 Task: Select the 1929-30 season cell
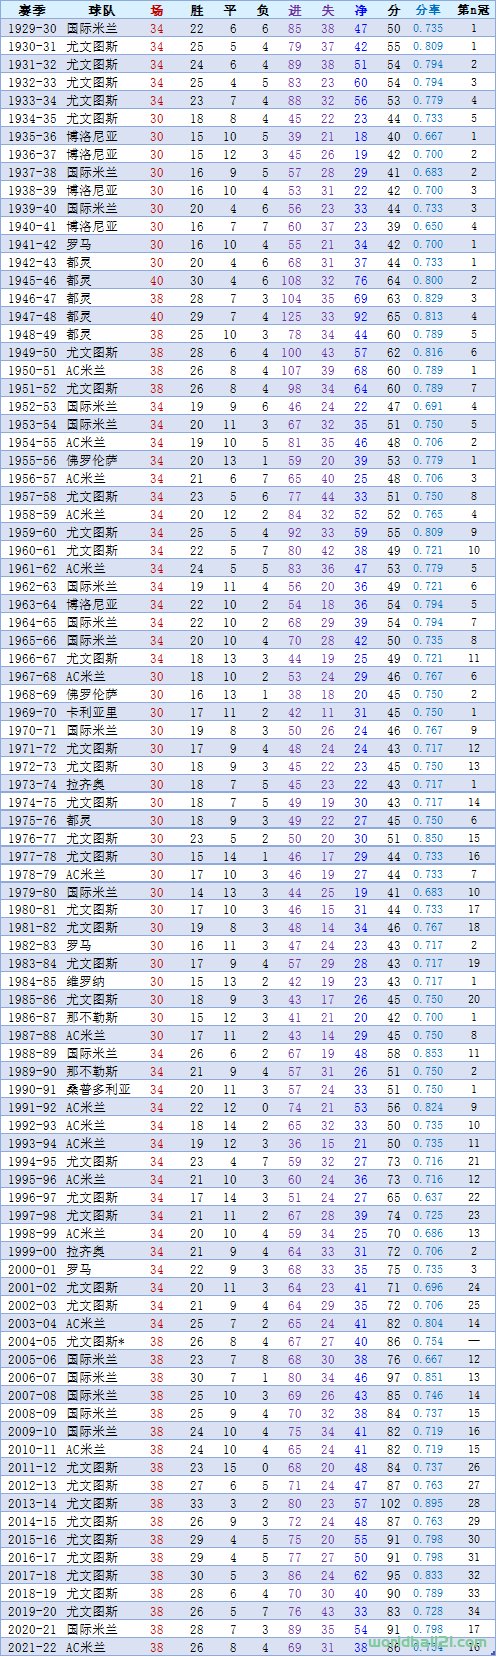32,28
